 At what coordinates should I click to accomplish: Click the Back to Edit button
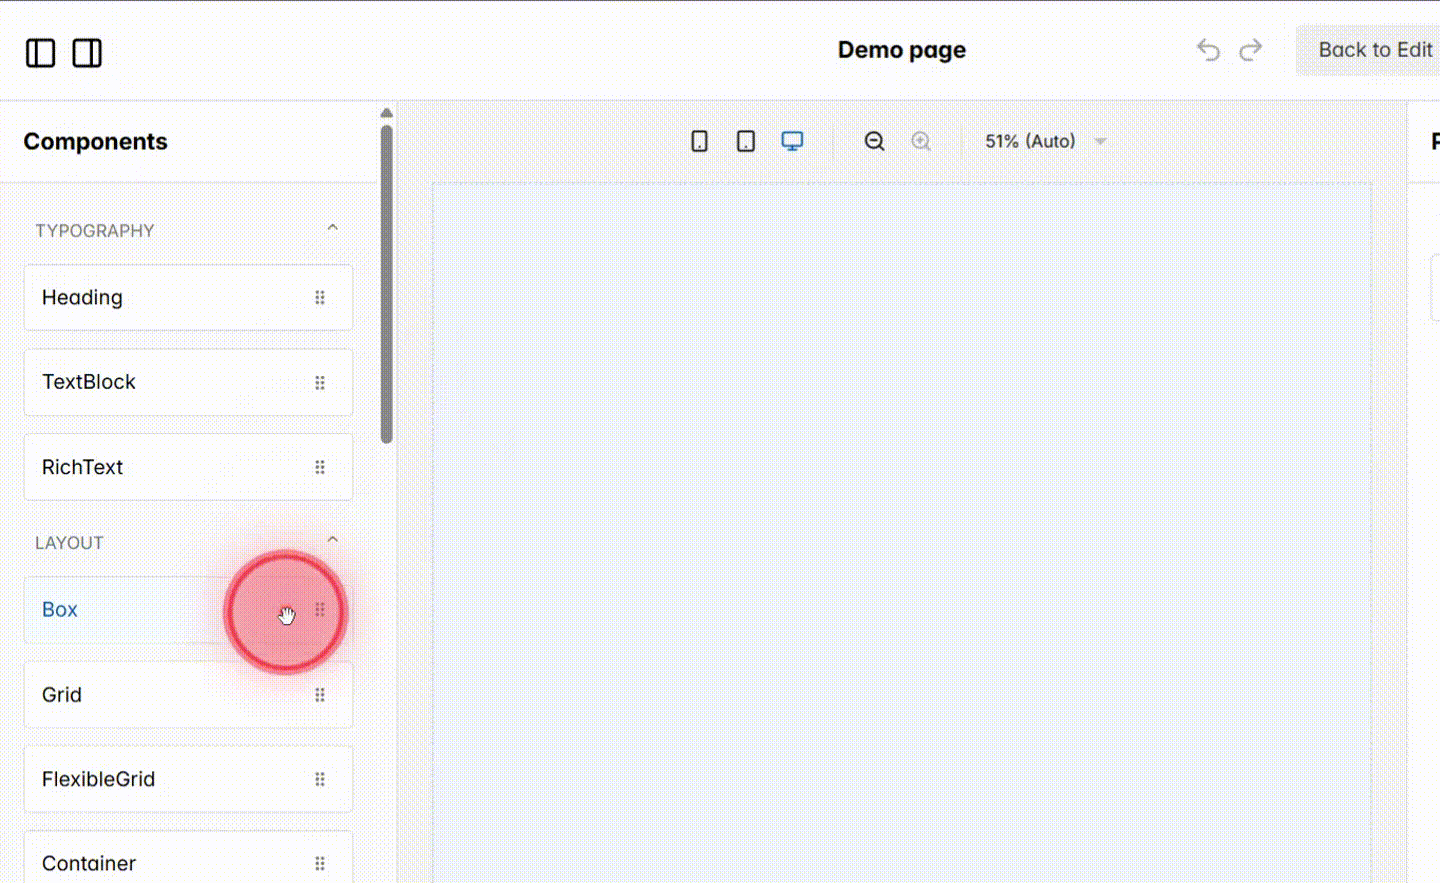click(x=1375, y=49)
